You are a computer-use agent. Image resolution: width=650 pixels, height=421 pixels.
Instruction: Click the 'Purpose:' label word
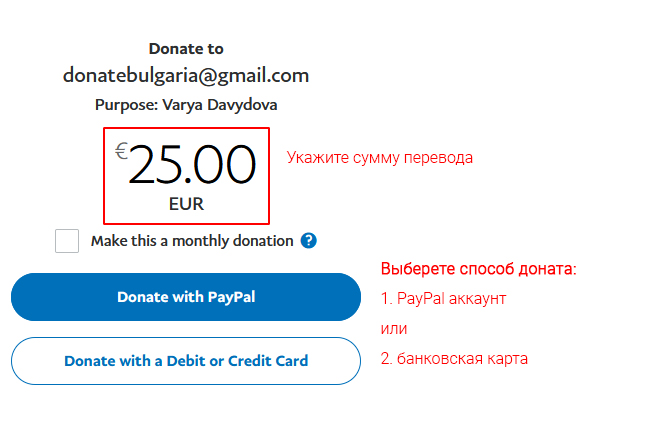click(x=126, y=105)
